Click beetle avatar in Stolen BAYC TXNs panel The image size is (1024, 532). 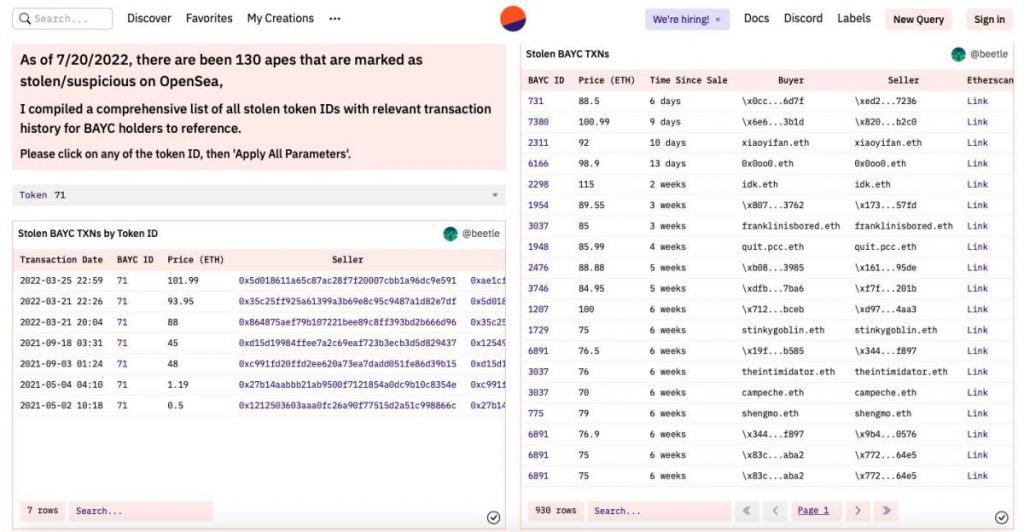[x=958, y=54]
